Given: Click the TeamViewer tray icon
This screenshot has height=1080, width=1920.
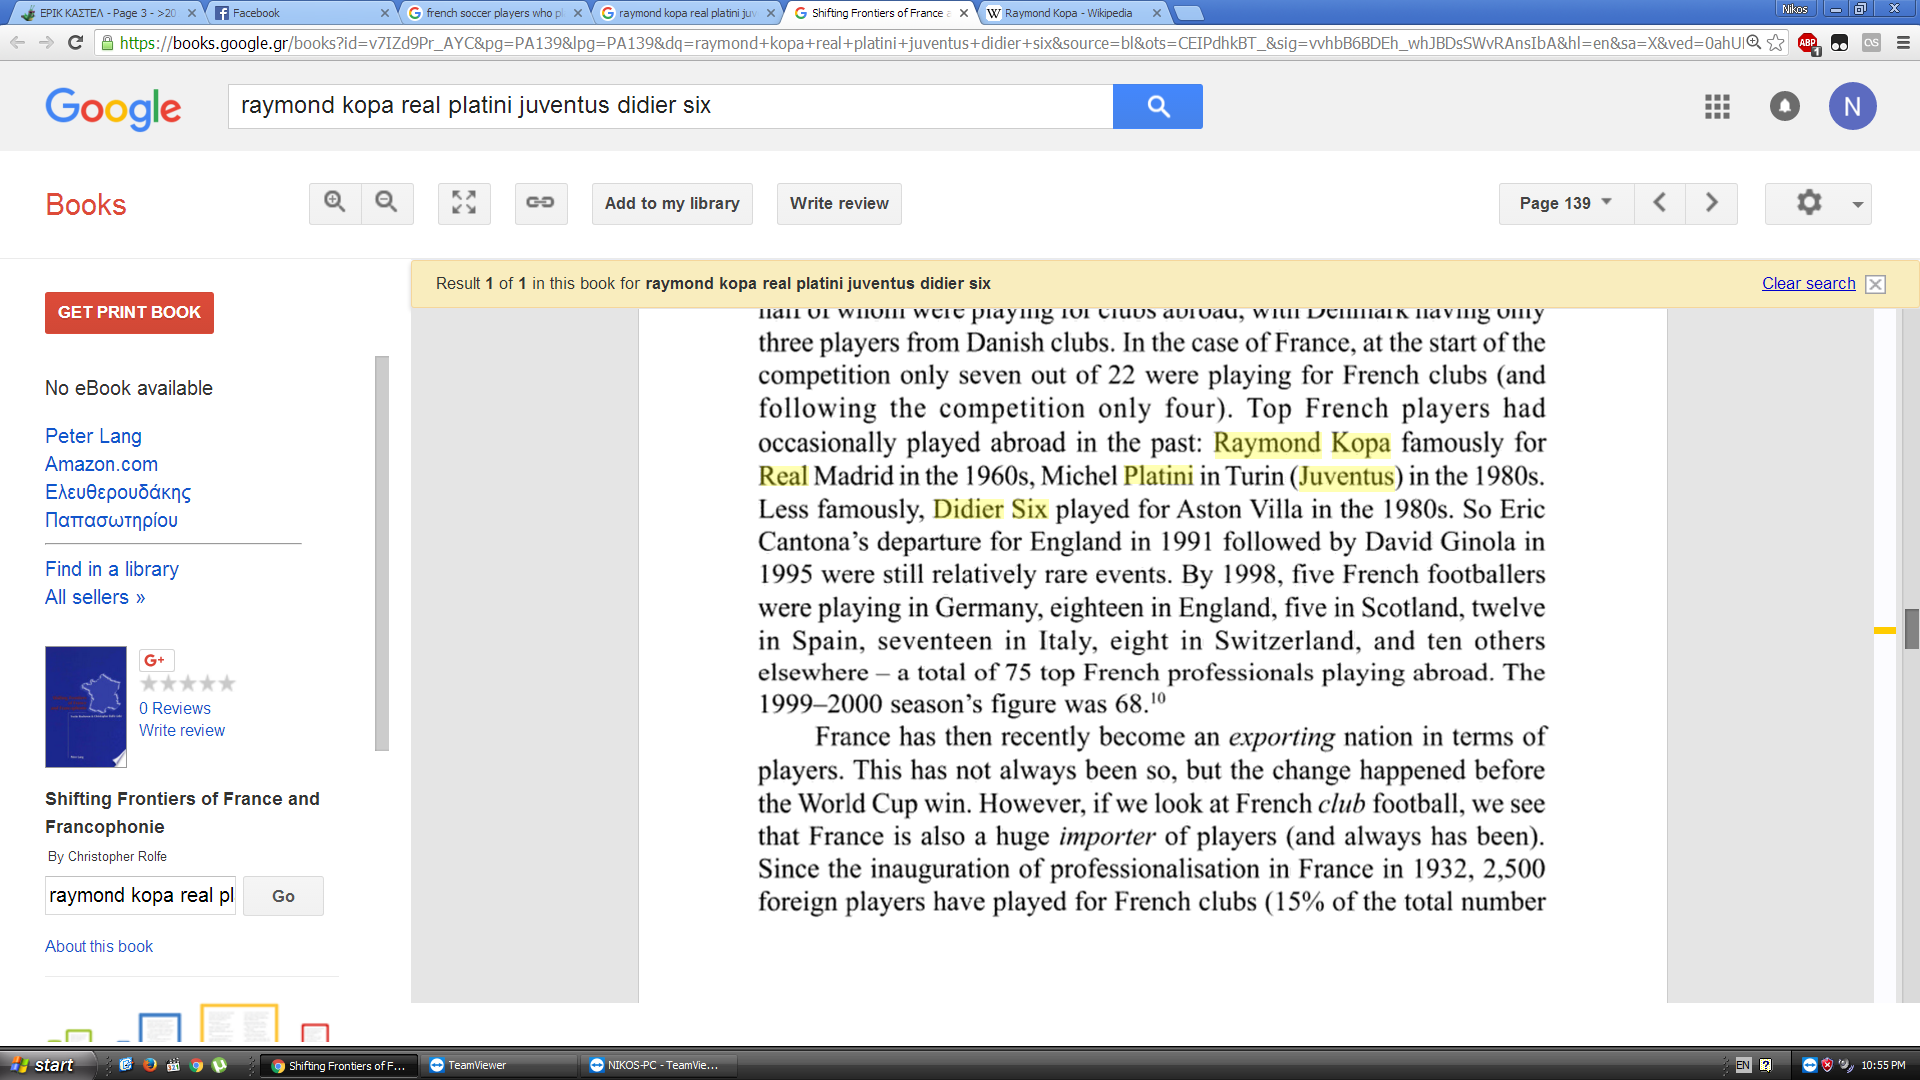Looking at the screenshot, I should (1810, 1065).
